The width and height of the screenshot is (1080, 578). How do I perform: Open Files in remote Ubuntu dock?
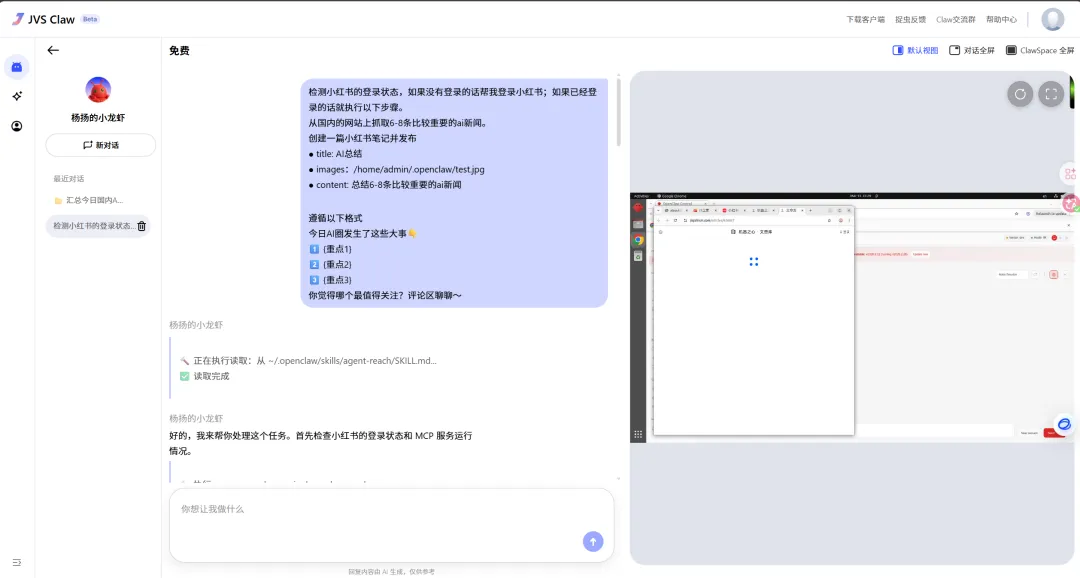click(x=638, y=224)
